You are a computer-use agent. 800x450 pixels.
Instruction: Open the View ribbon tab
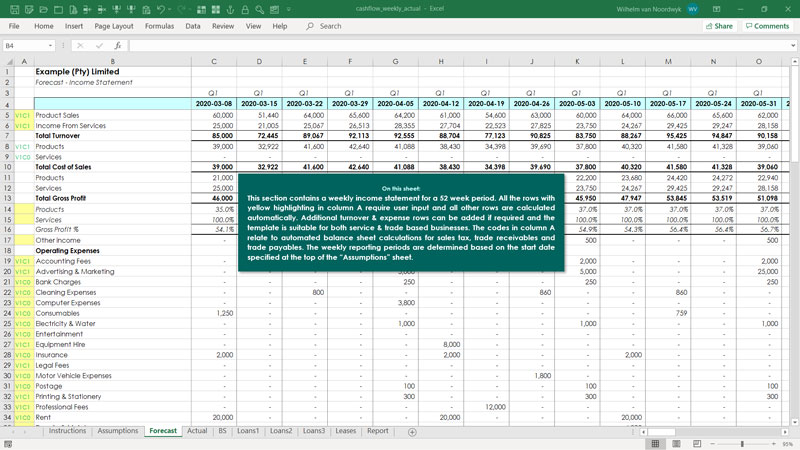click(253, 26)
